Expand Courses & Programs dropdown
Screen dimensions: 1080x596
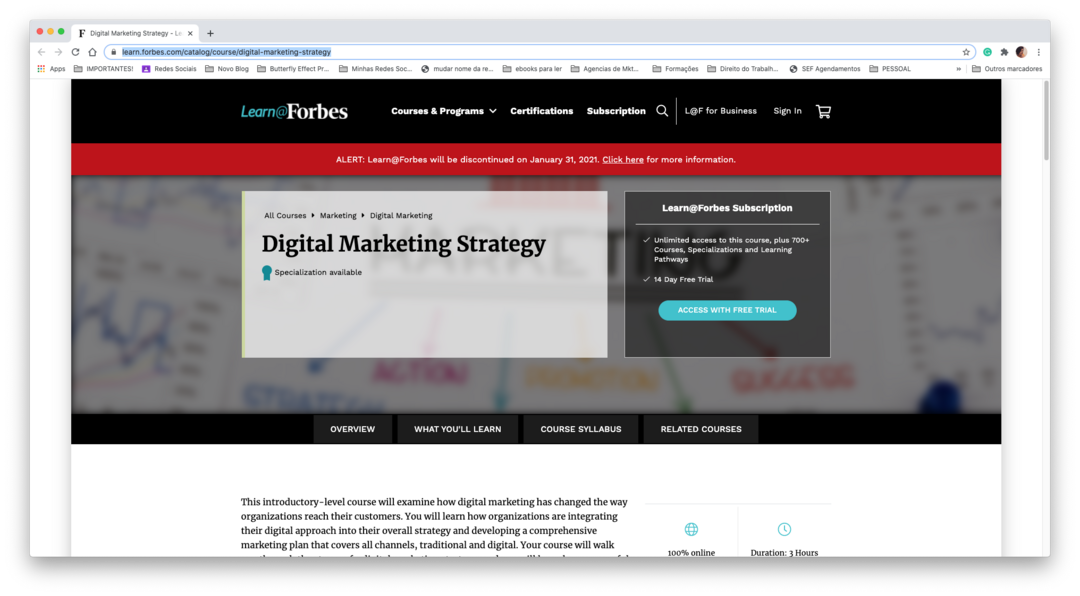pos(444,111)
